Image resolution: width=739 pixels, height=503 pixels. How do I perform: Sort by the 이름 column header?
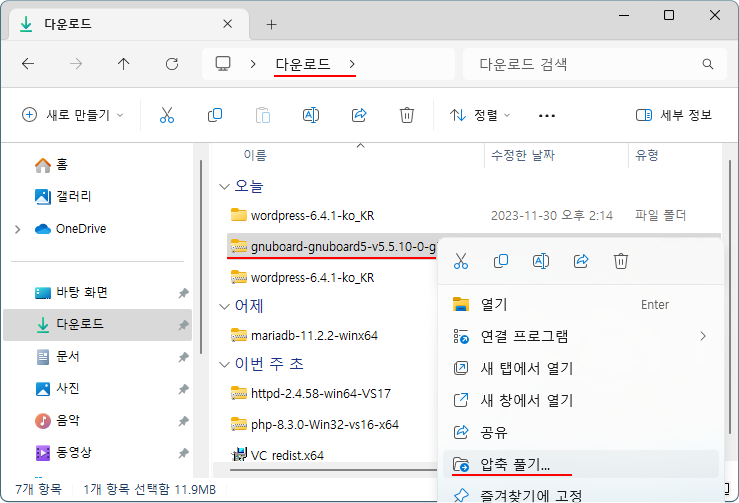coord(255,155)
